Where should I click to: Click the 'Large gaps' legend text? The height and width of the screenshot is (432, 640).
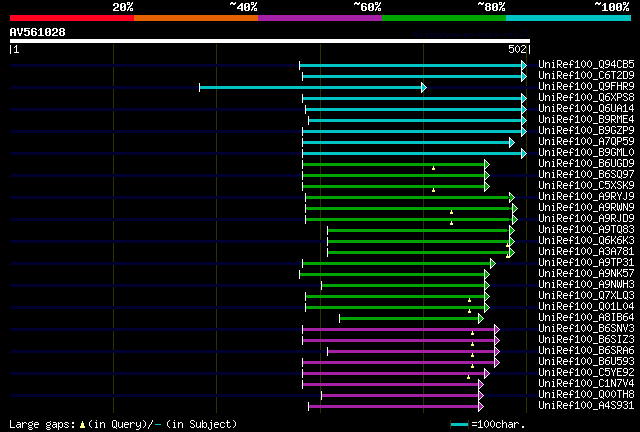pyautogui.click(x=42, y=425)
